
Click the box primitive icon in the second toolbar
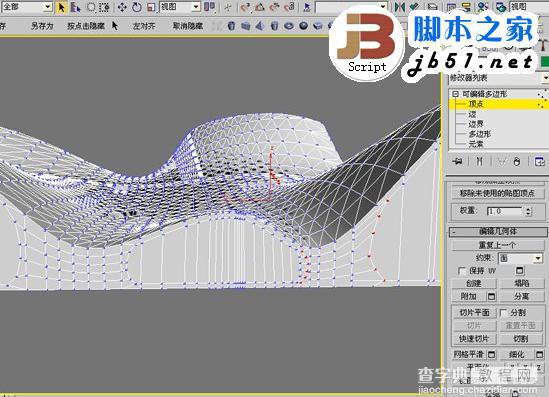click(x=246, y=26)
